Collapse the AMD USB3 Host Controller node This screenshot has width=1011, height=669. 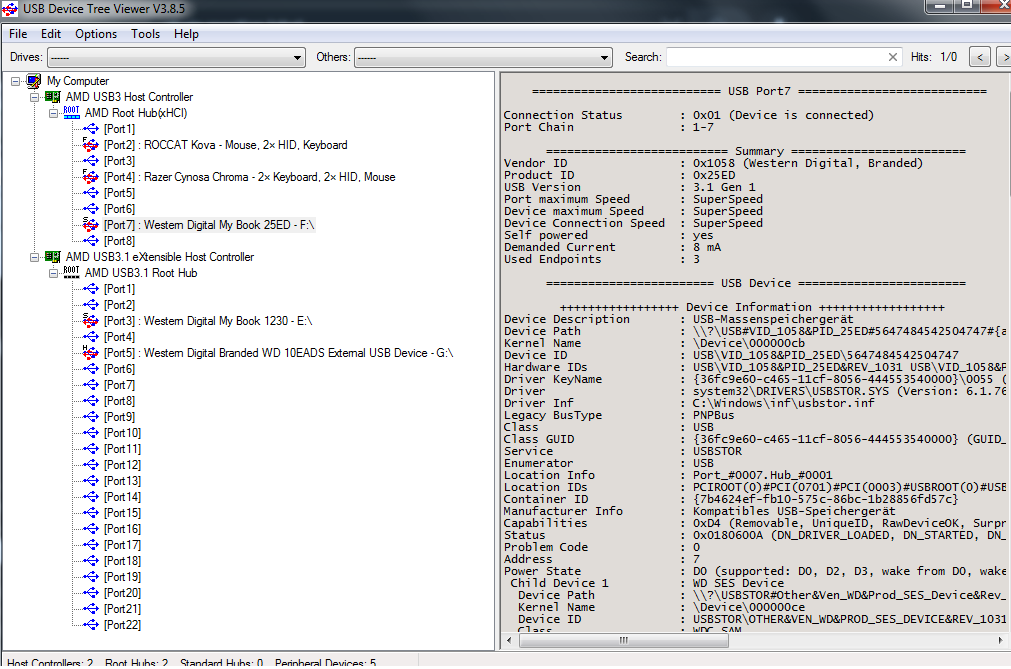point(34,97)
